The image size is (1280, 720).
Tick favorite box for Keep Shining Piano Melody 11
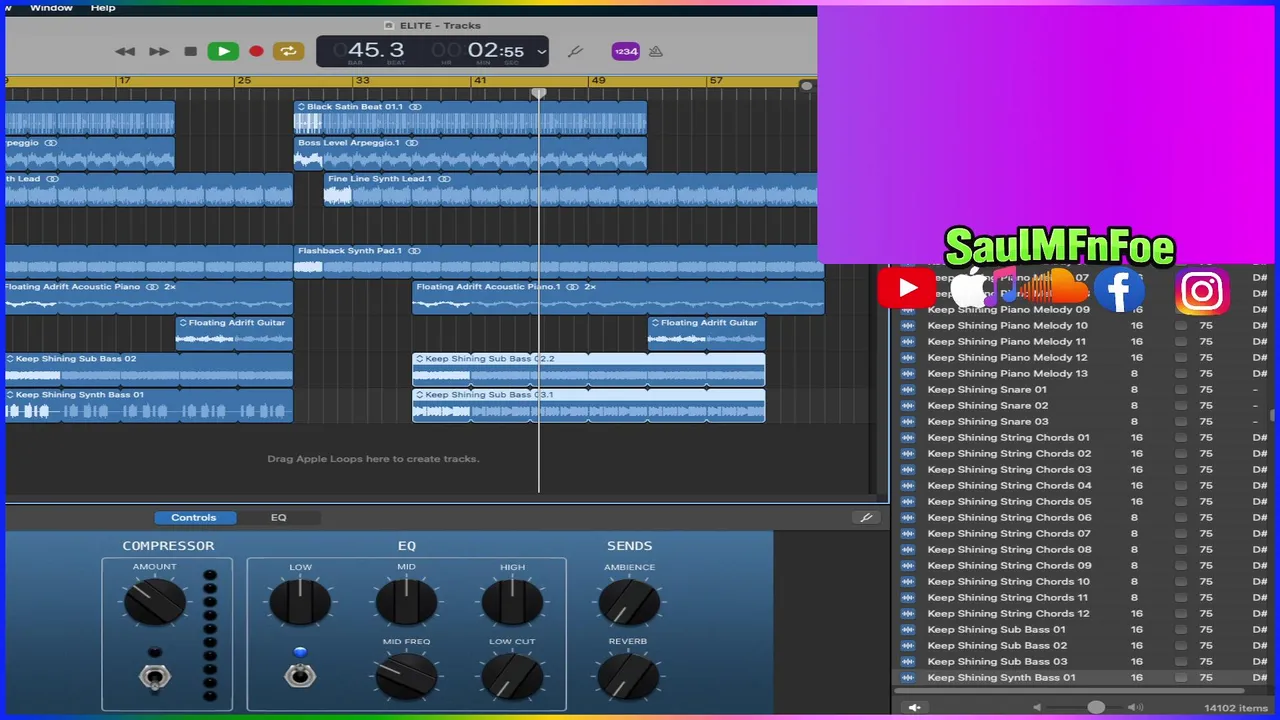[1181, 341]
